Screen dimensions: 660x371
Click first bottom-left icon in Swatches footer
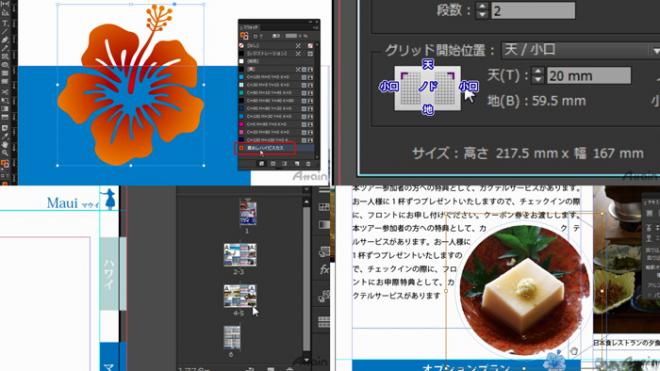point(261,164)
